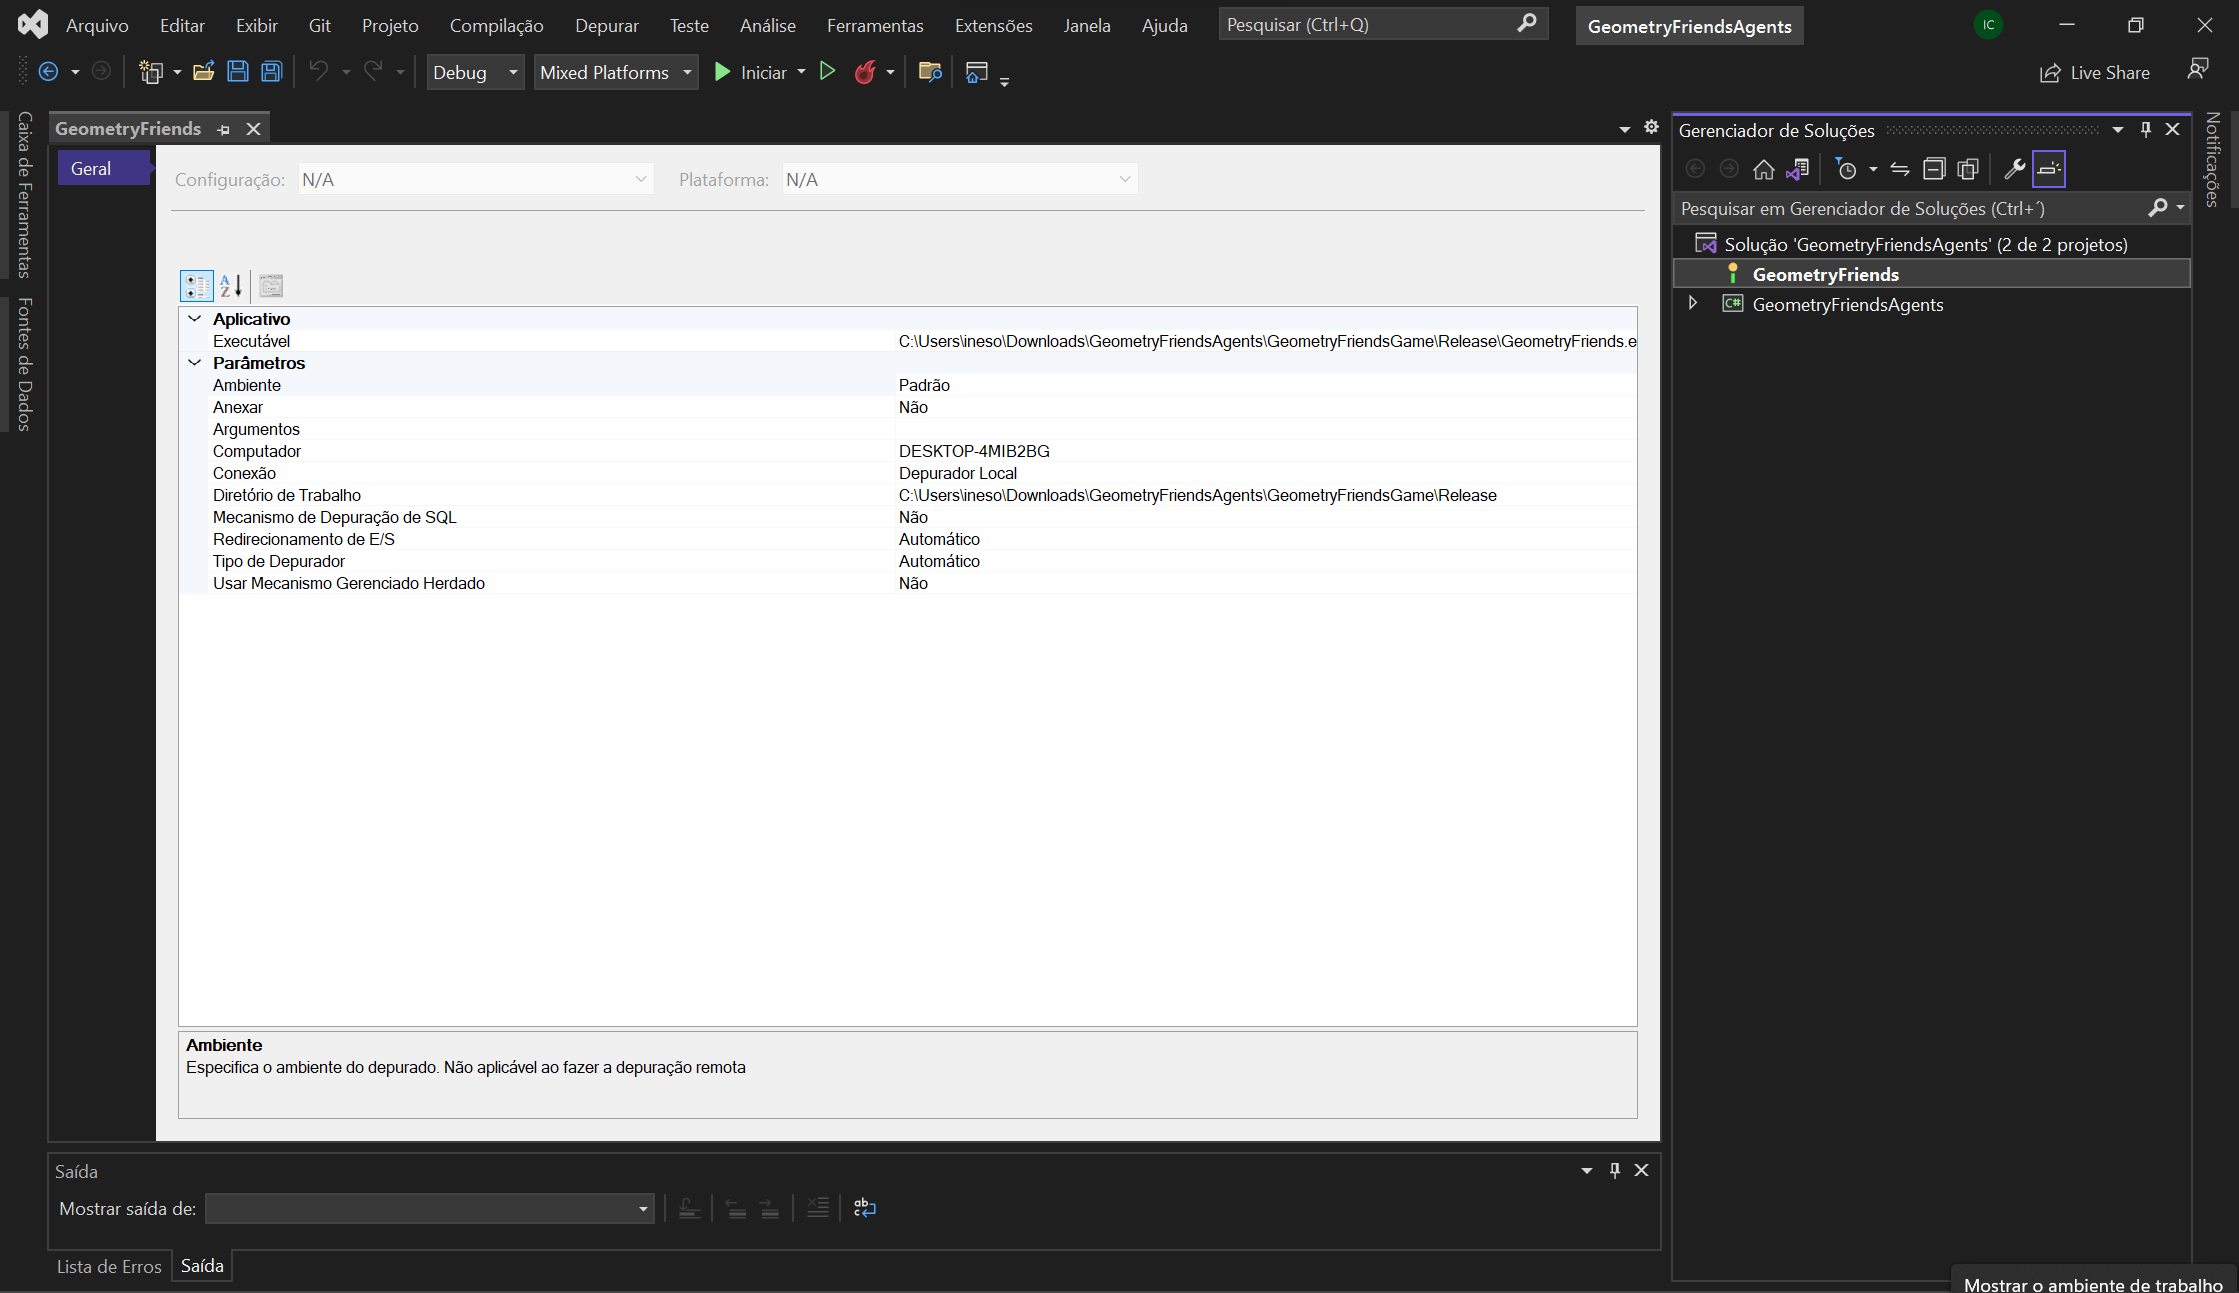Click the properties page gear icon
This screenshot has width=2239, height=1293.
pyautogui.click(x=1651, y=127)
